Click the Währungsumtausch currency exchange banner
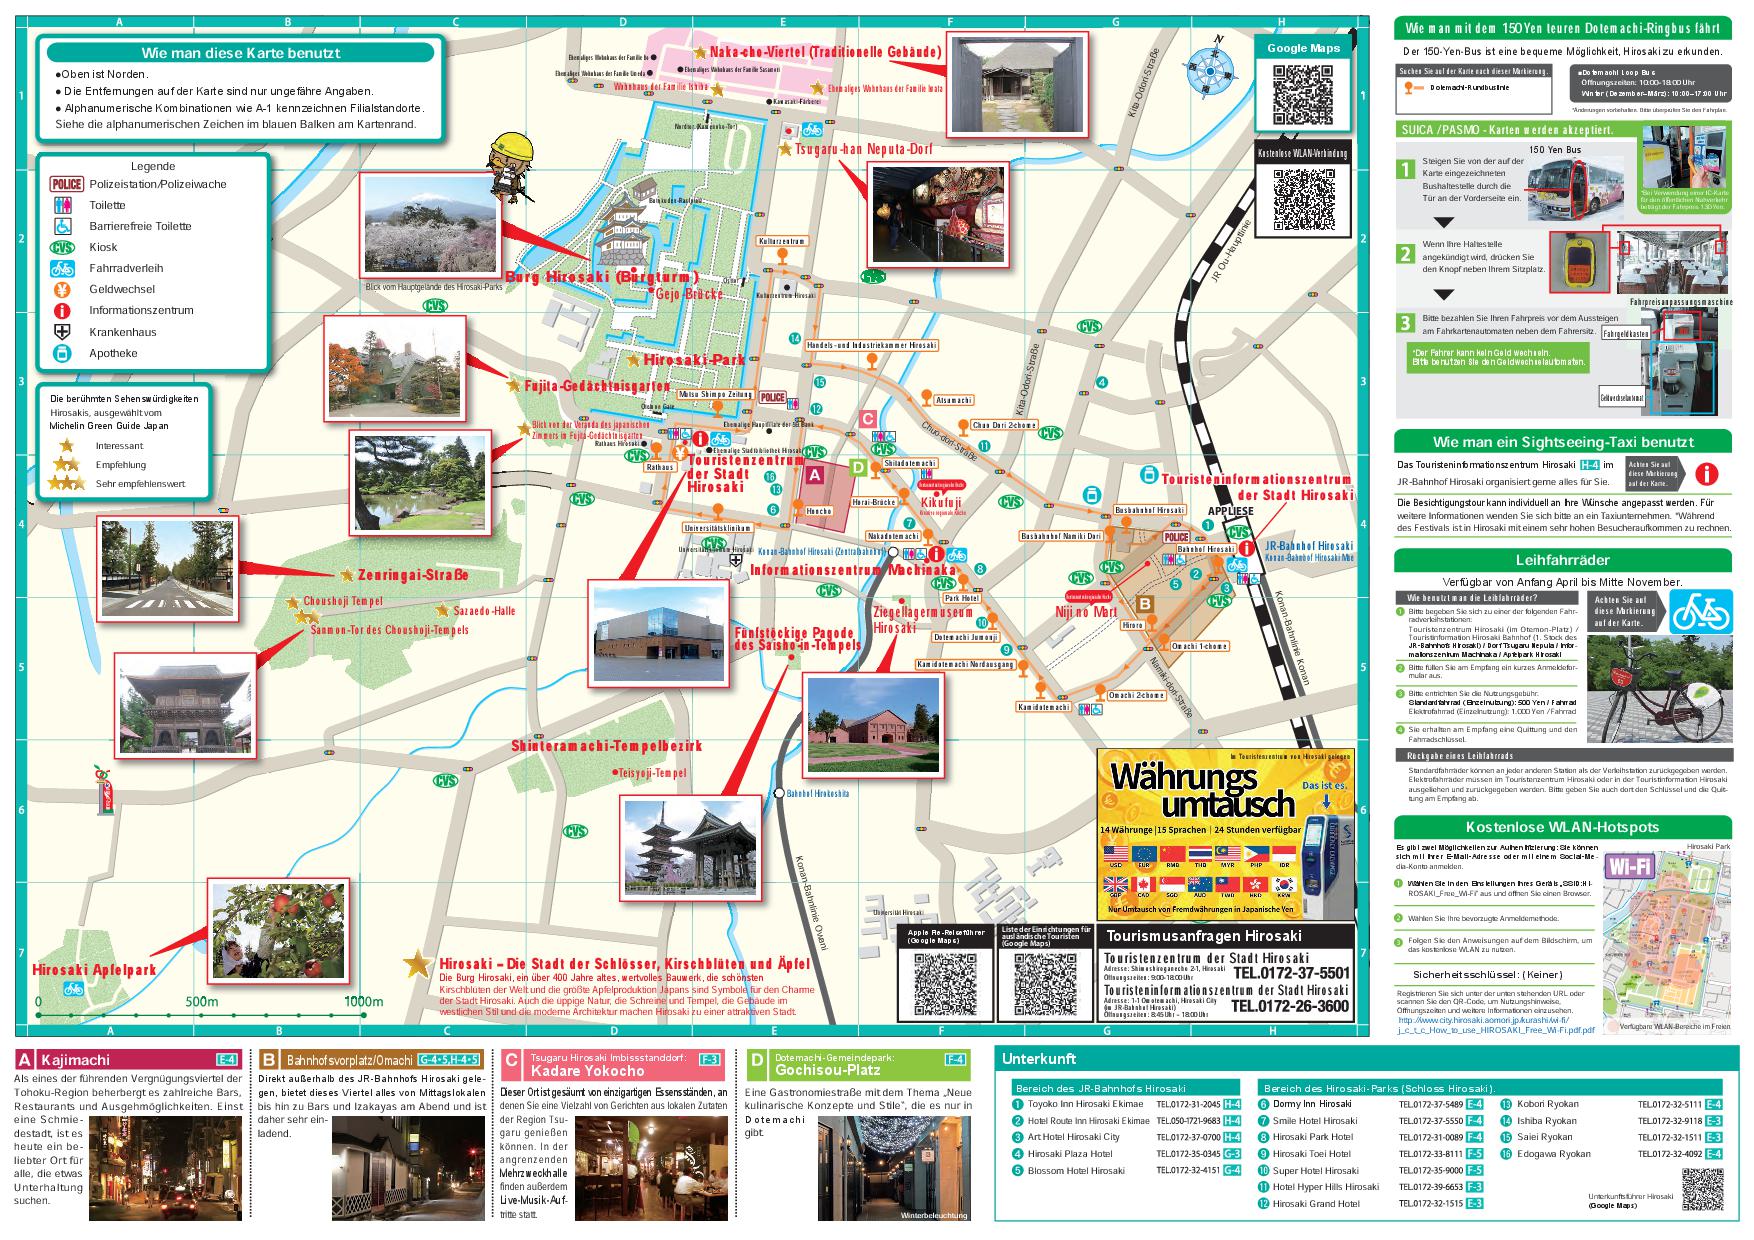This screenshot has width=1754, height=1240. click(1226, 834)
